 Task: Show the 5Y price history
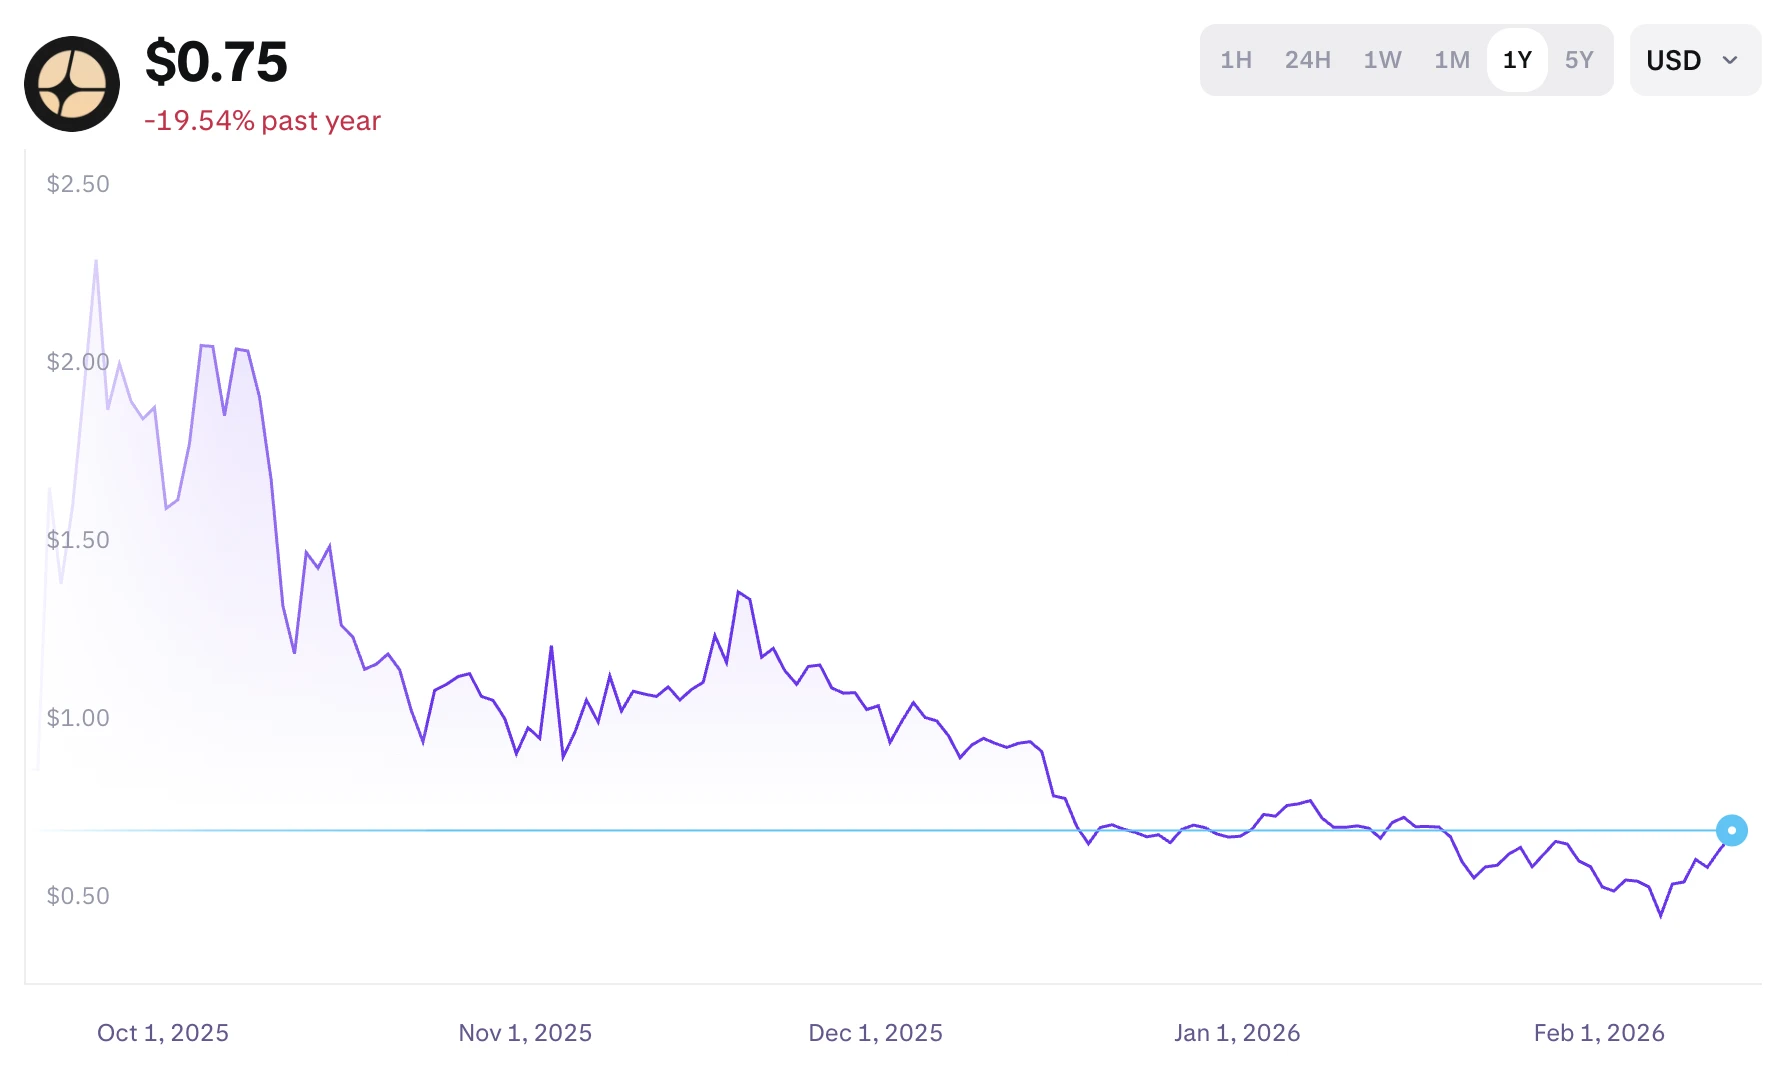click(1579, 60)
